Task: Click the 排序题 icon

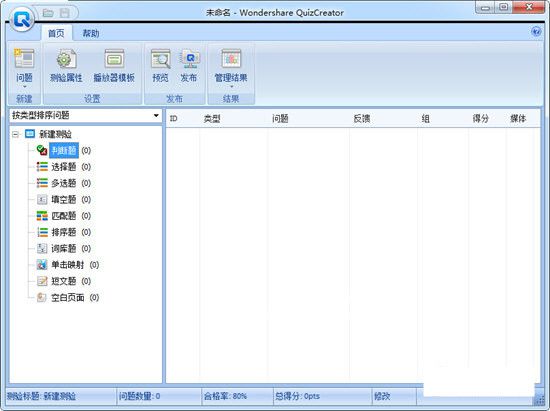Action: pos(42,232)
